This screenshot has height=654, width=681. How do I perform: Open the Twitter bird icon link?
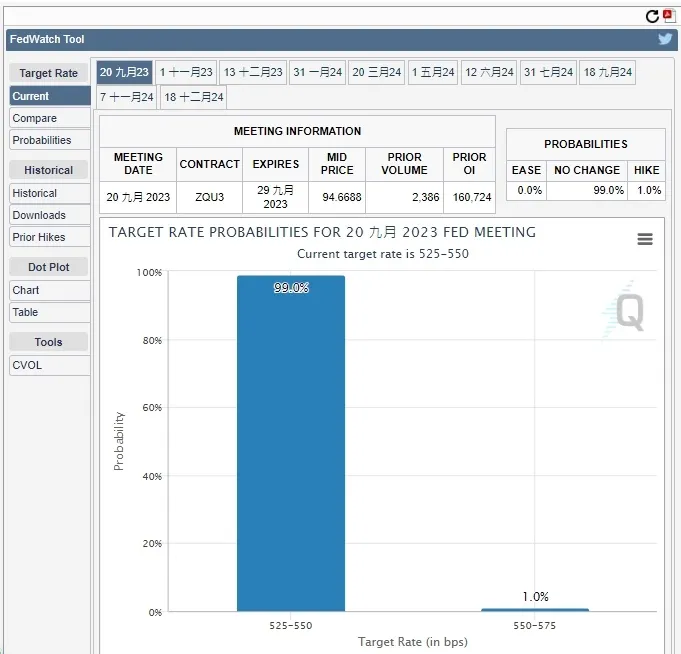point(665,39)
